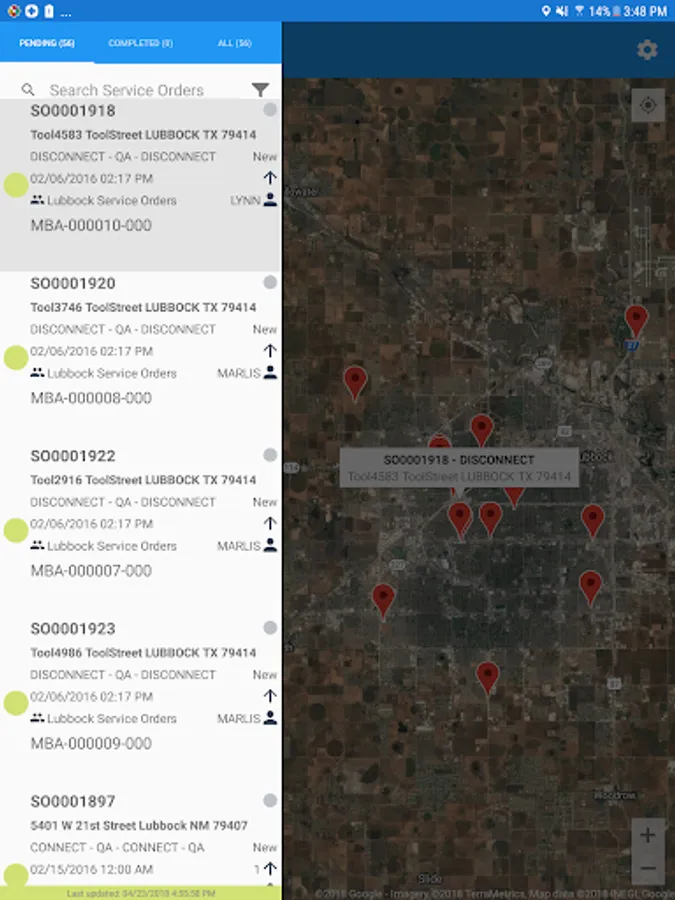Tap the green dot beside SO0001922
675x900 pixels.
pyautogui.click(x=16, y=530)
